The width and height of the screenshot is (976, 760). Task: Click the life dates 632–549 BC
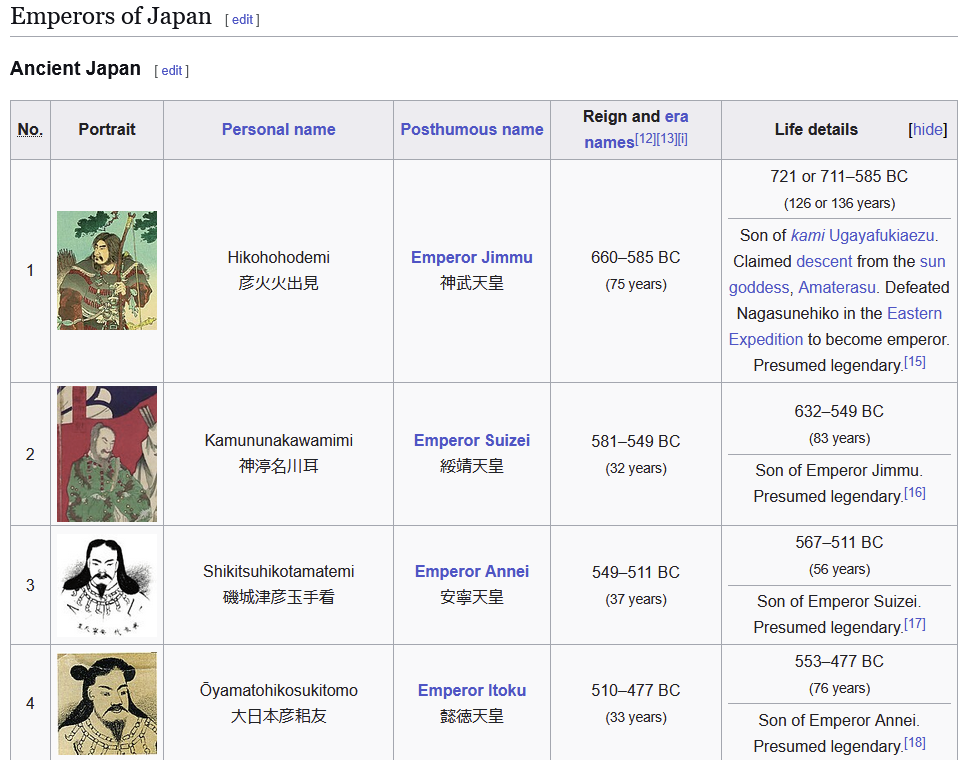(839, 411)
